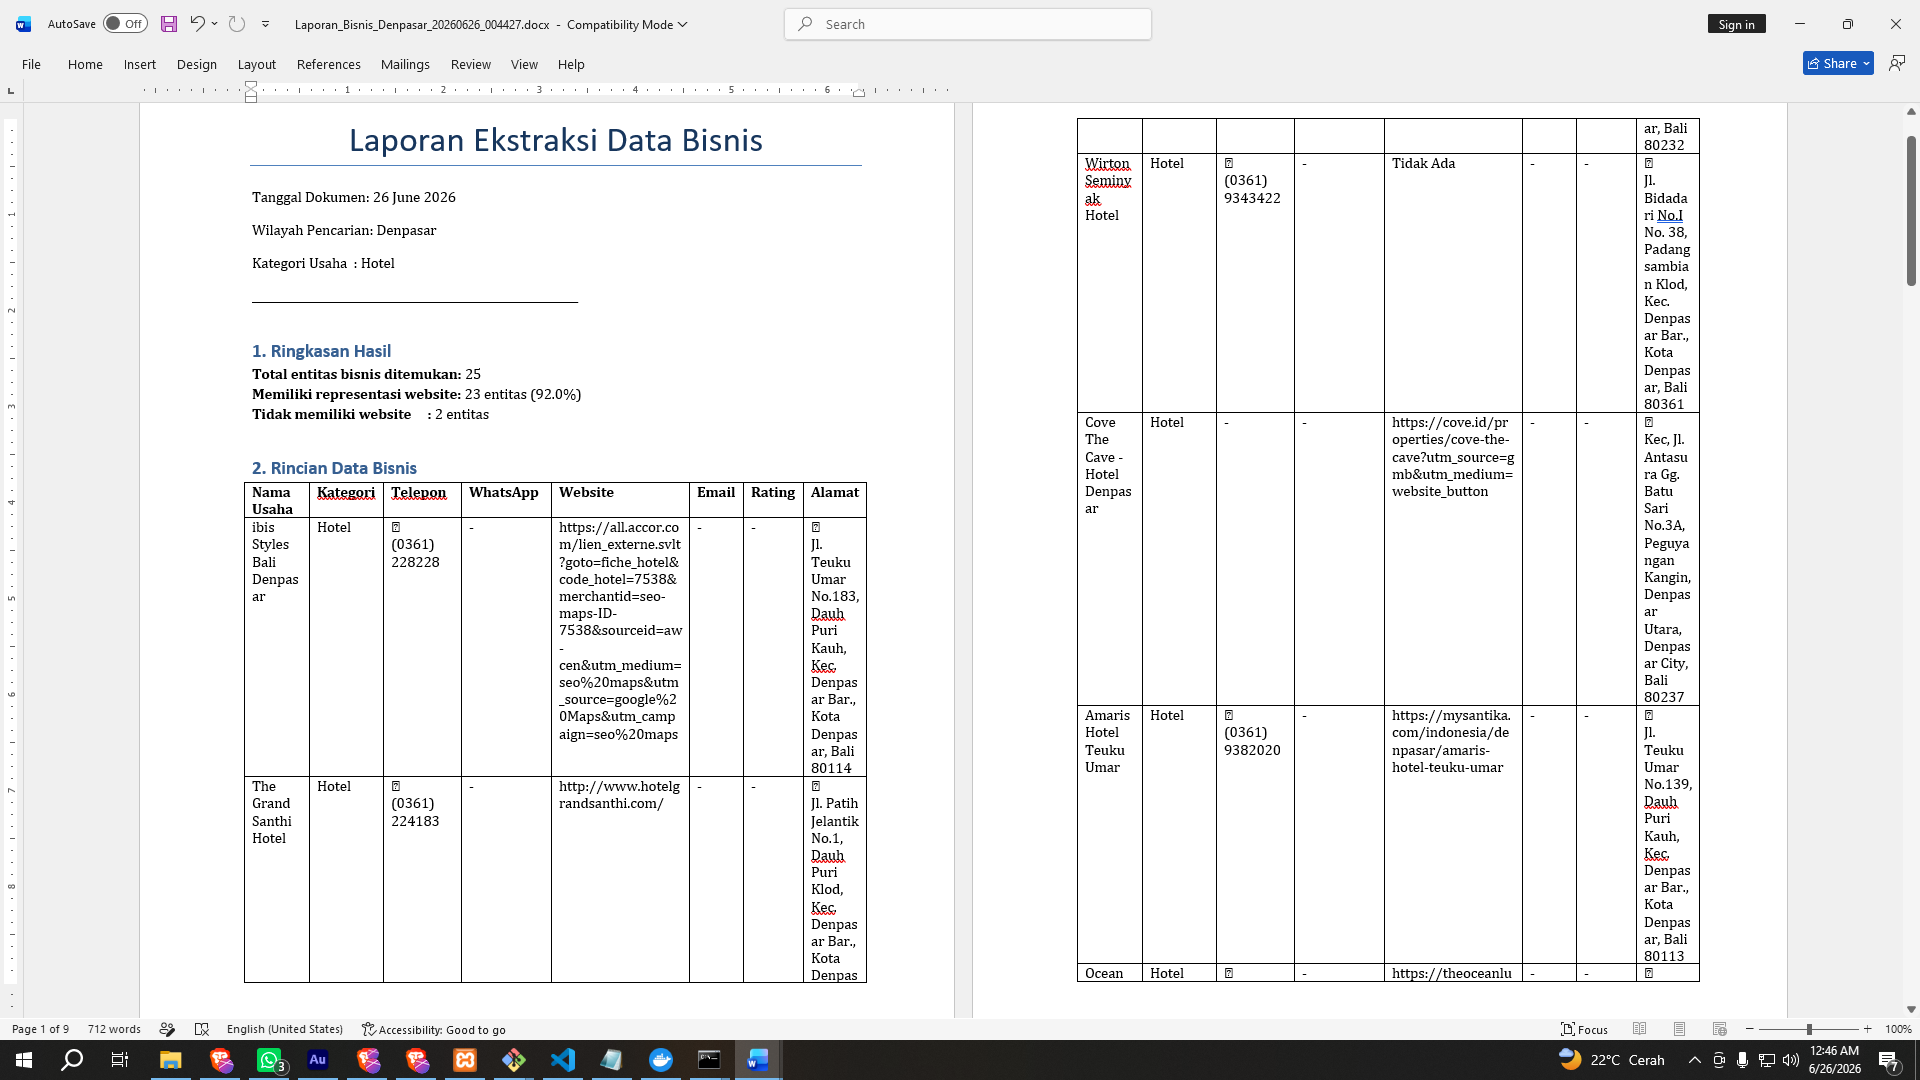Open Customize Quick Access Toolbar dropdown
This screenshot has height=1080, width=1920.
(x=266, y=24)
